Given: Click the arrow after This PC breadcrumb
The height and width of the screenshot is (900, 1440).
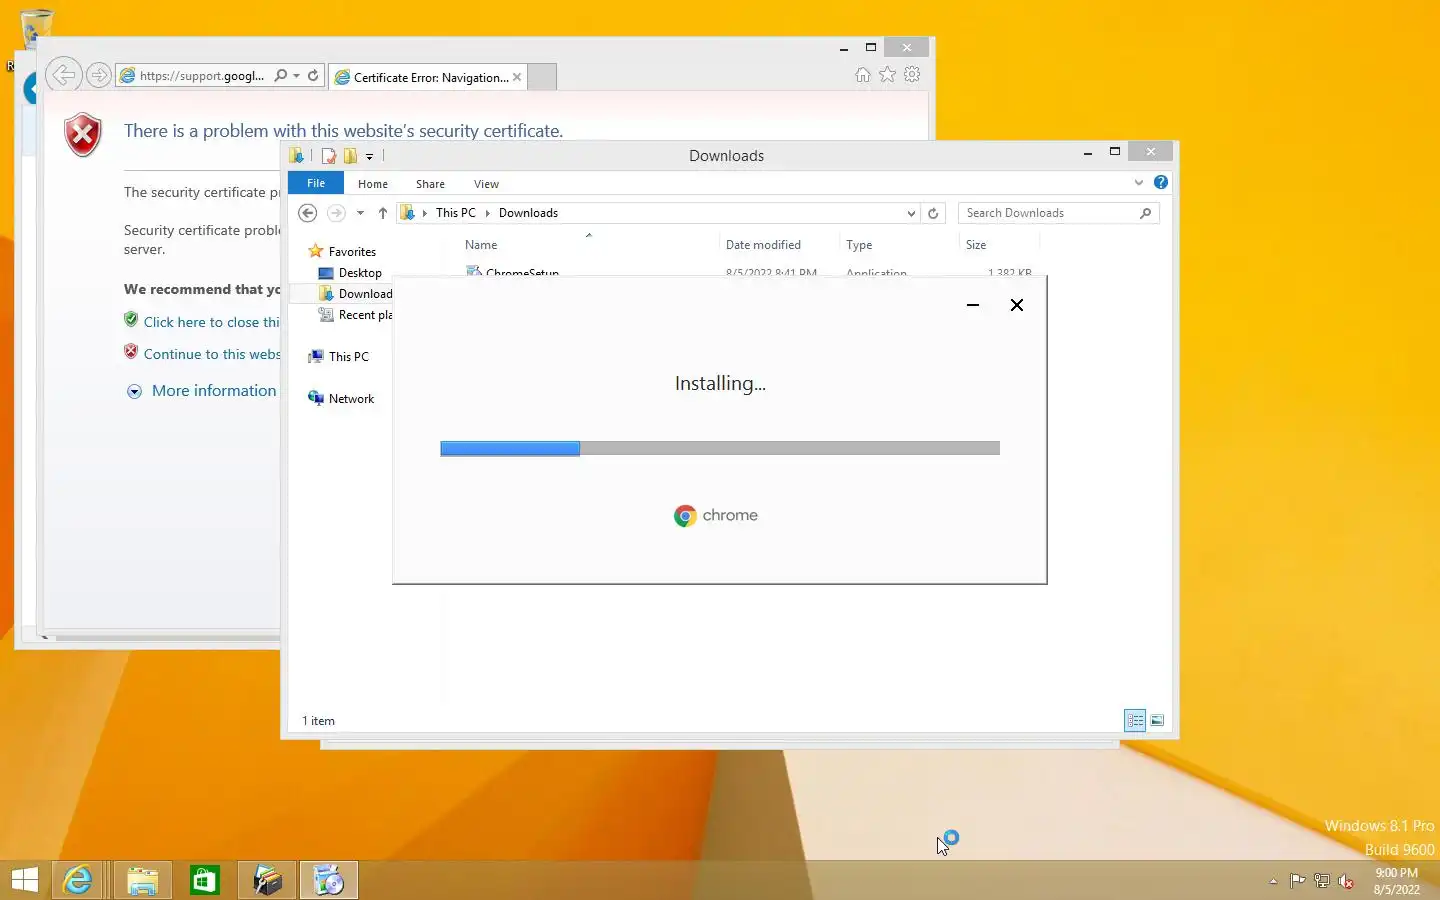Looking at the screenshot, I should [x=487, y=213].
